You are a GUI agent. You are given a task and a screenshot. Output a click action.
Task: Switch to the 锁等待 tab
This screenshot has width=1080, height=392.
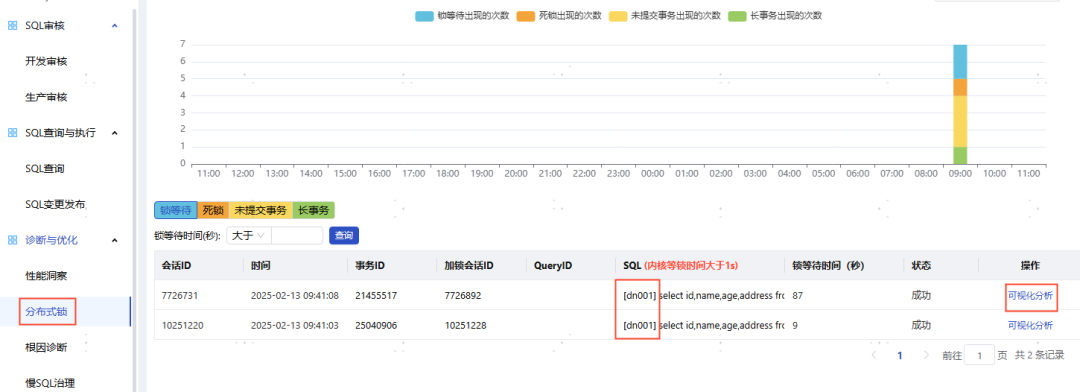(x=176, y=210)
